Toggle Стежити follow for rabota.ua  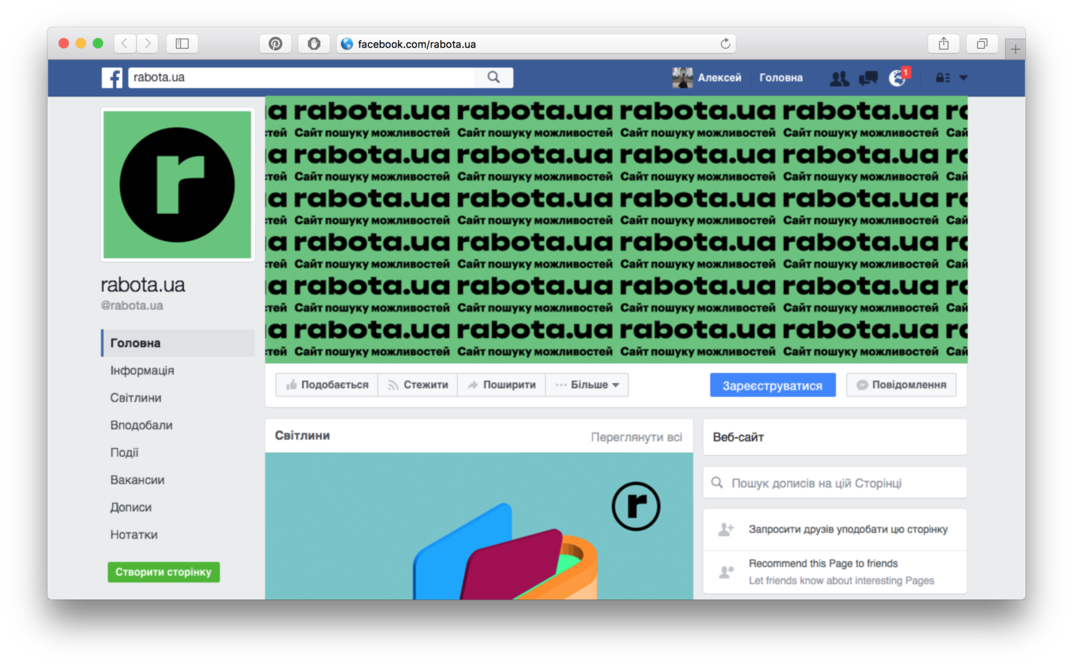pyautogui.click(x=417, y=385)
